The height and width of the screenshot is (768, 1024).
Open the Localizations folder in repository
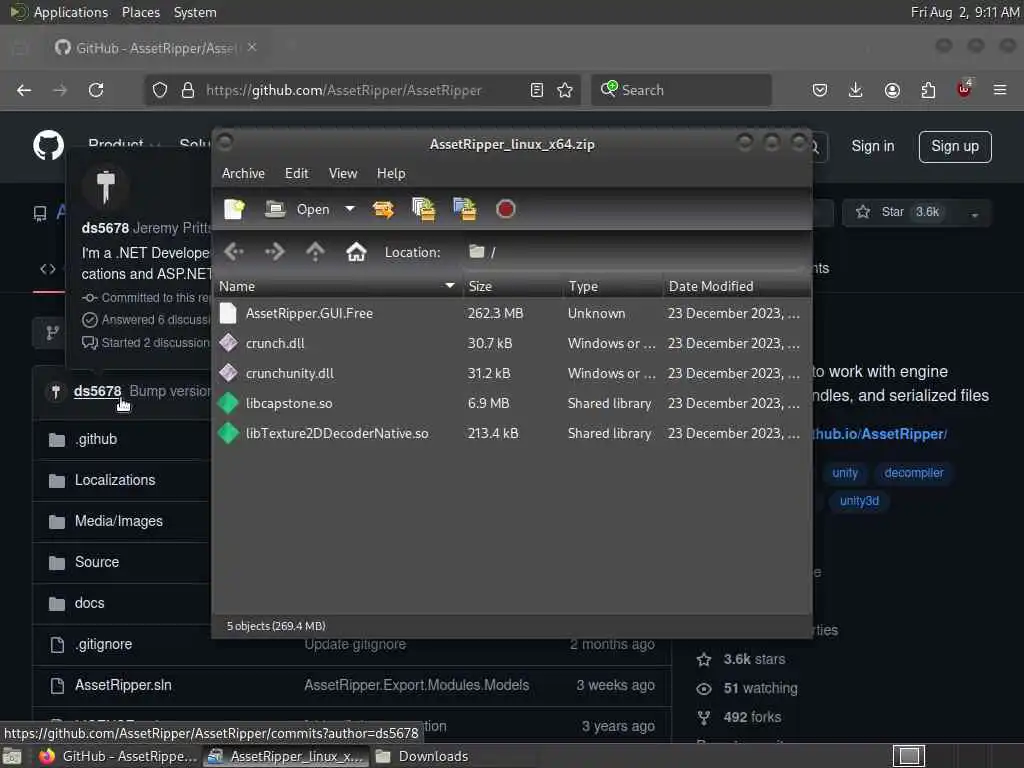pos(115,480)
